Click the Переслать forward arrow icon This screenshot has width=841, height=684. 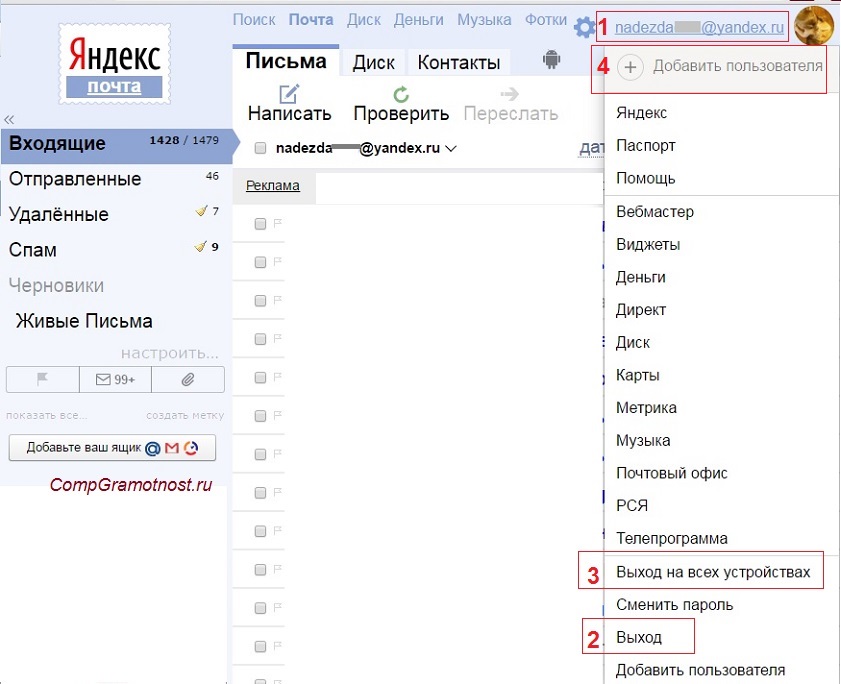coord(510,94)
